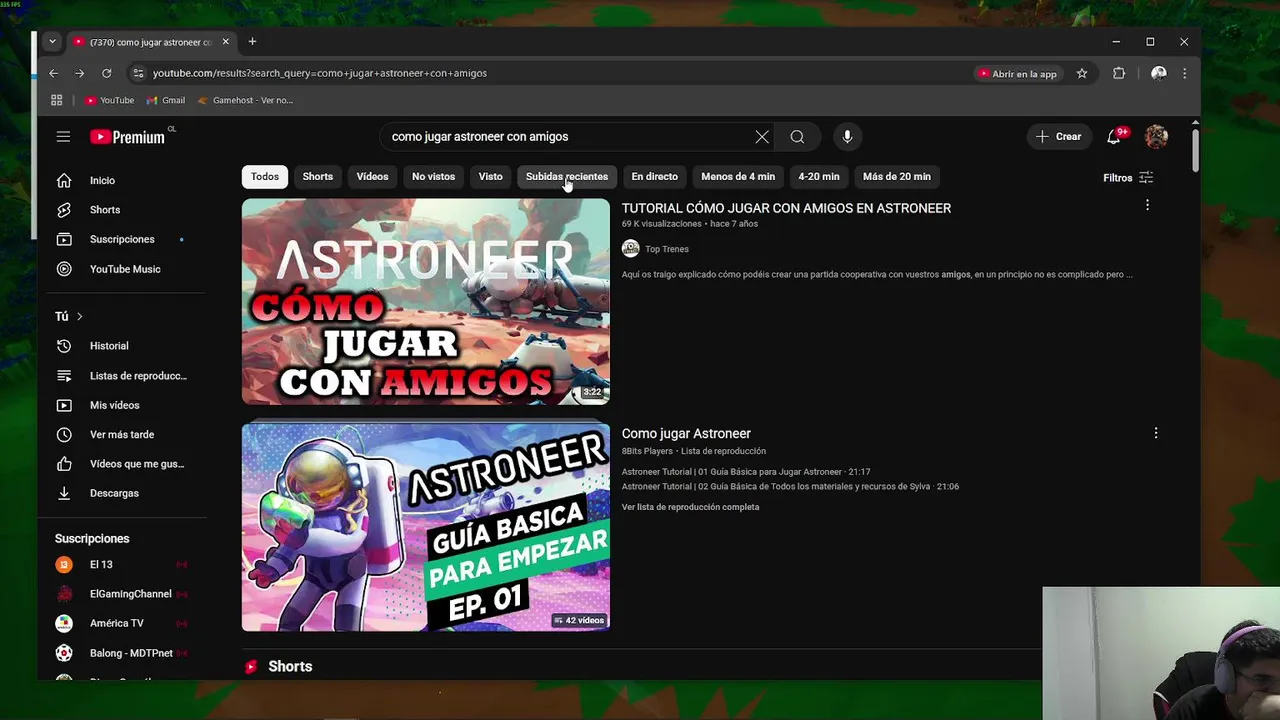
Task: Clear the search box with the X icon
Action: tap(762, 137)
